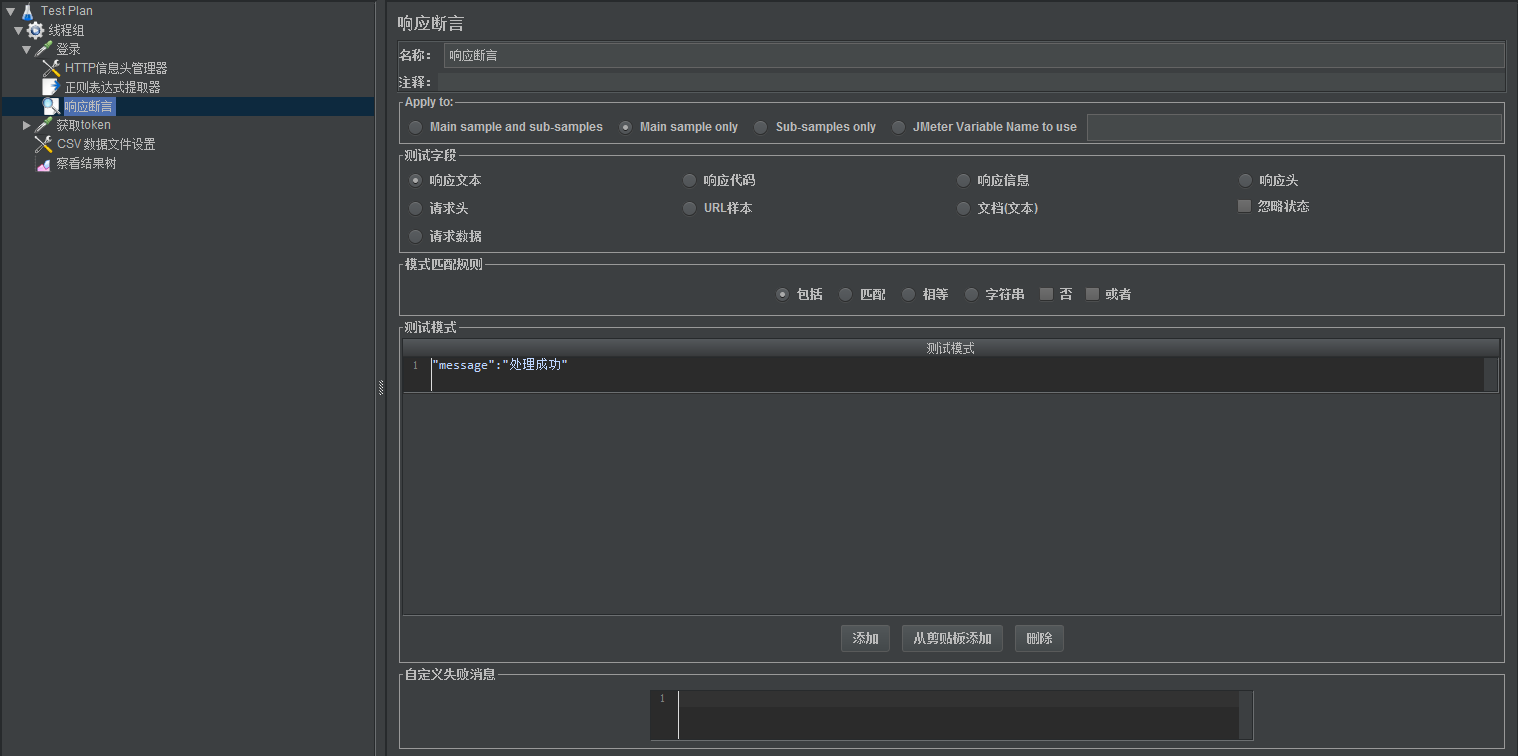Click the 测试模式 column header
This screenshot has width=1518, height=756.
951,348
